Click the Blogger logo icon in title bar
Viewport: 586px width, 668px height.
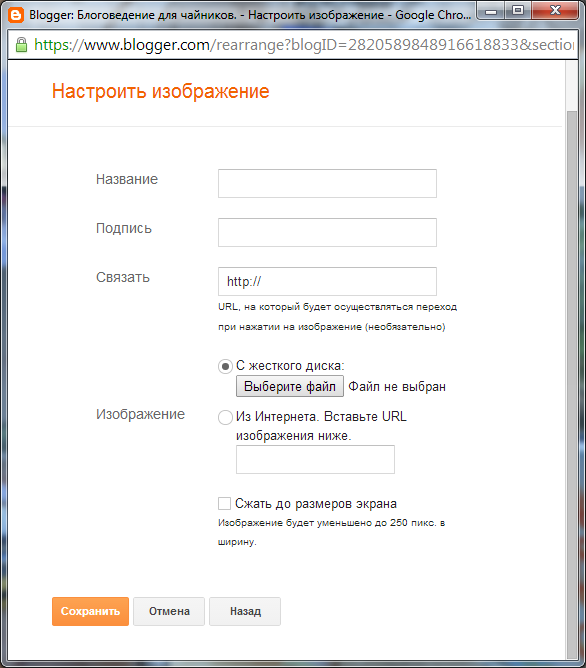pyautogui.click(x=16, y=15)
